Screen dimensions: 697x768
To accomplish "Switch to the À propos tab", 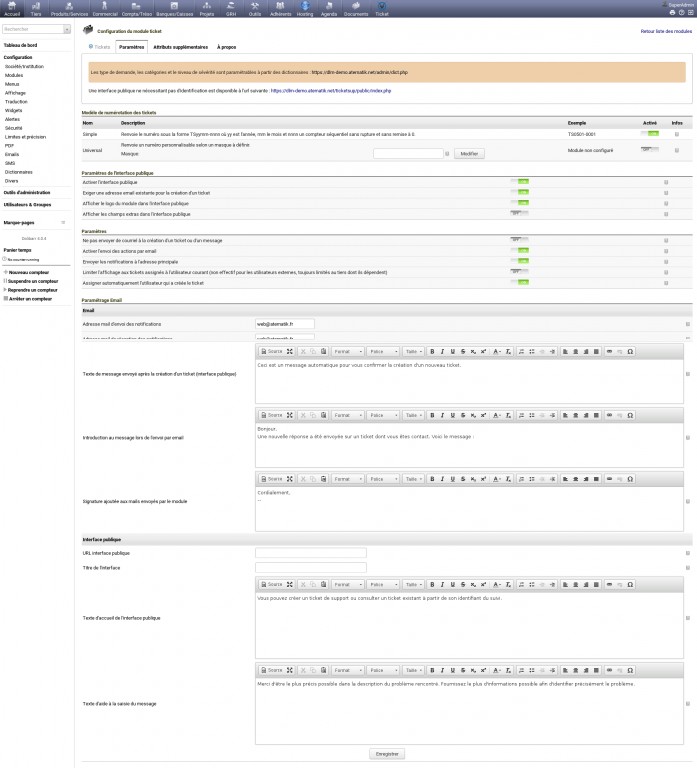I will (226, 47).
